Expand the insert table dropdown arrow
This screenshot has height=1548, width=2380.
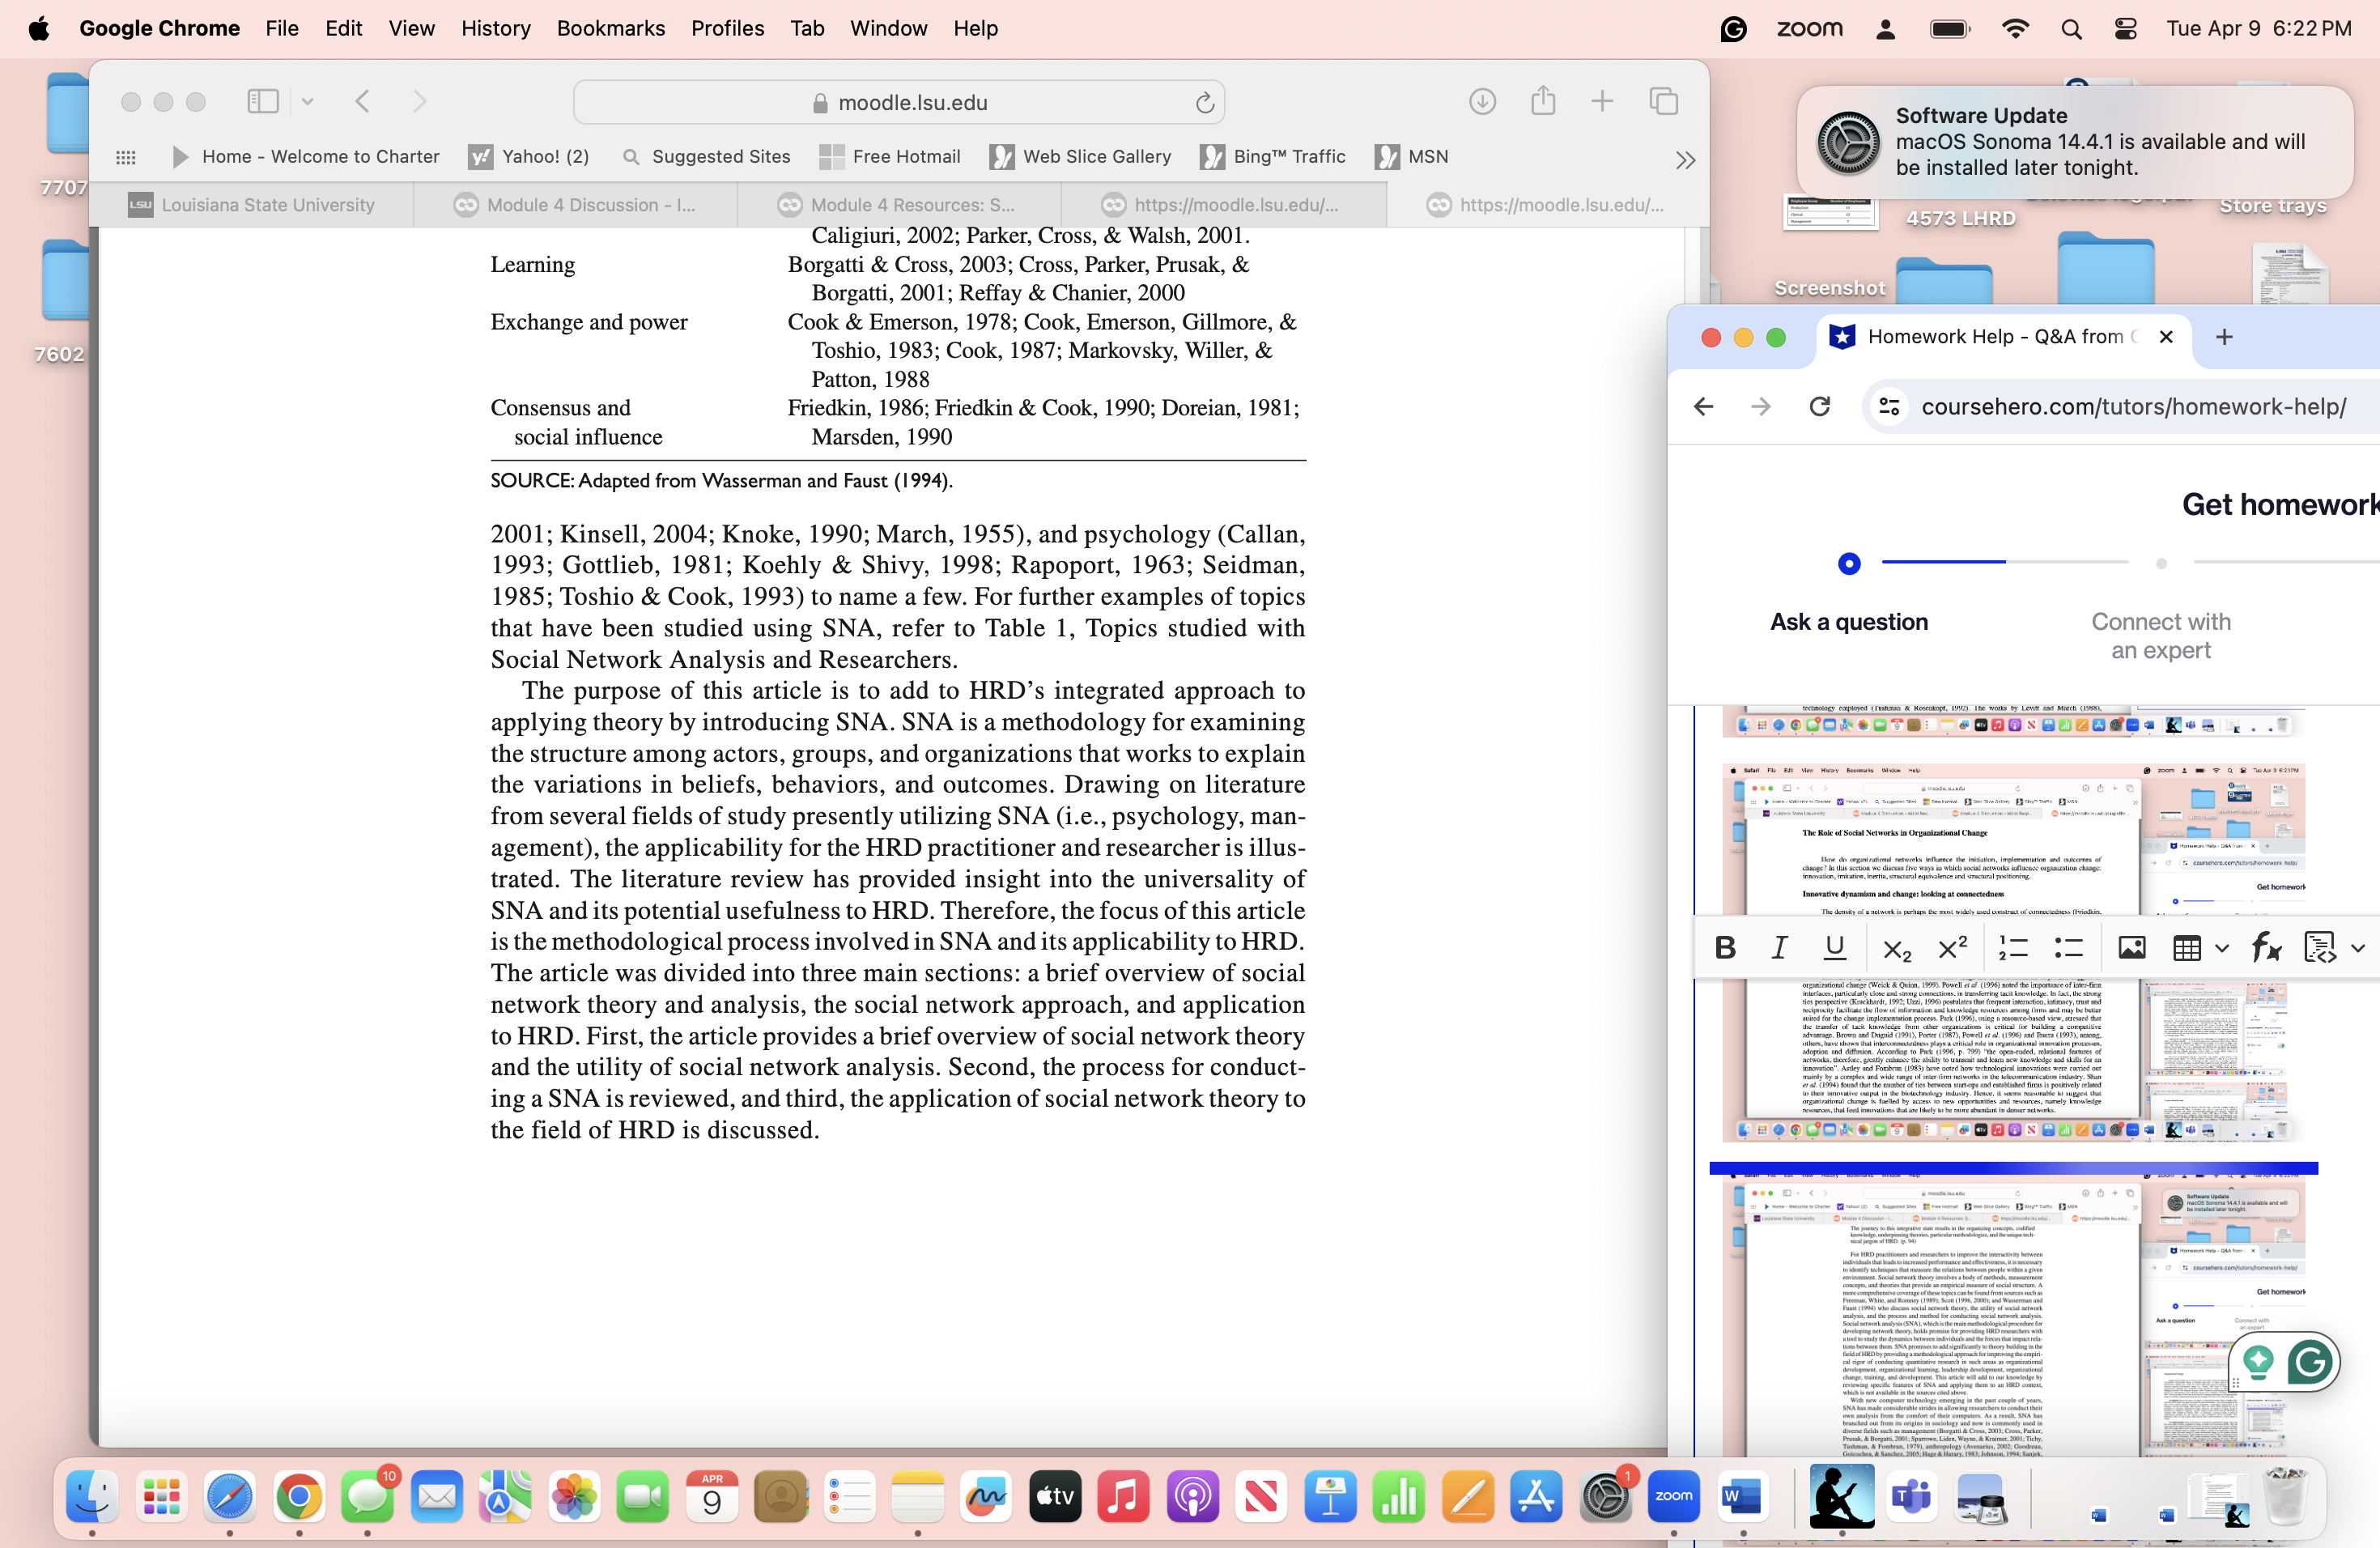point(2222,947)
